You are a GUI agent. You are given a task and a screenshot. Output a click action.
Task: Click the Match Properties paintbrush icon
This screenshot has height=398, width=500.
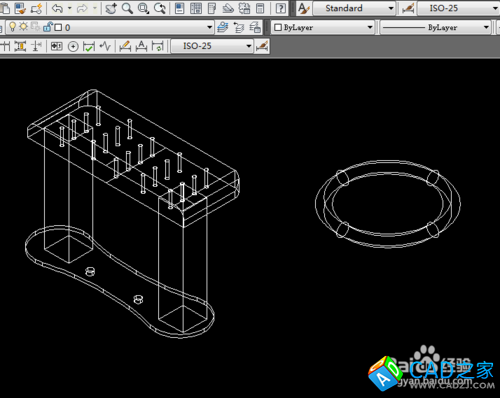(x=20, y=8)
